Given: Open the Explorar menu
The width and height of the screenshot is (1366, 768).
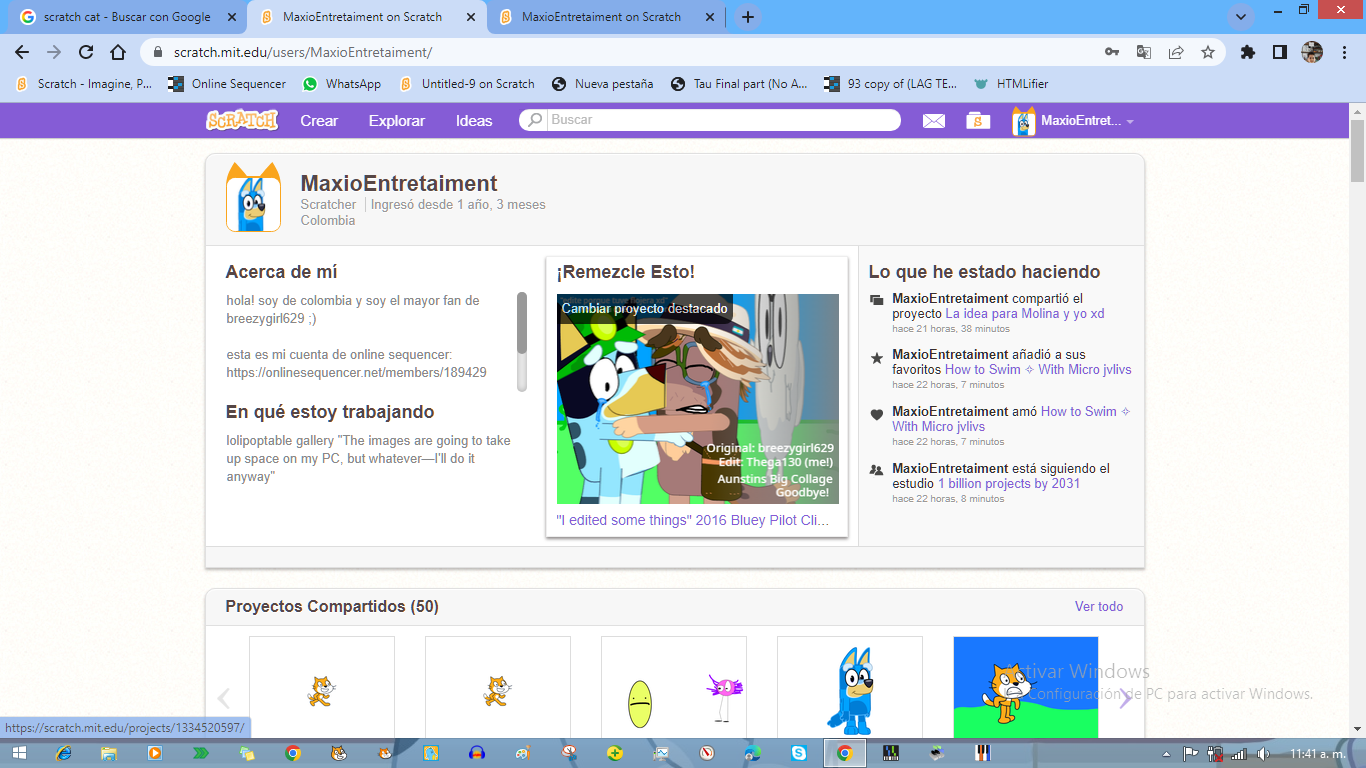Looking at the screenshot, I should (397, 121).
